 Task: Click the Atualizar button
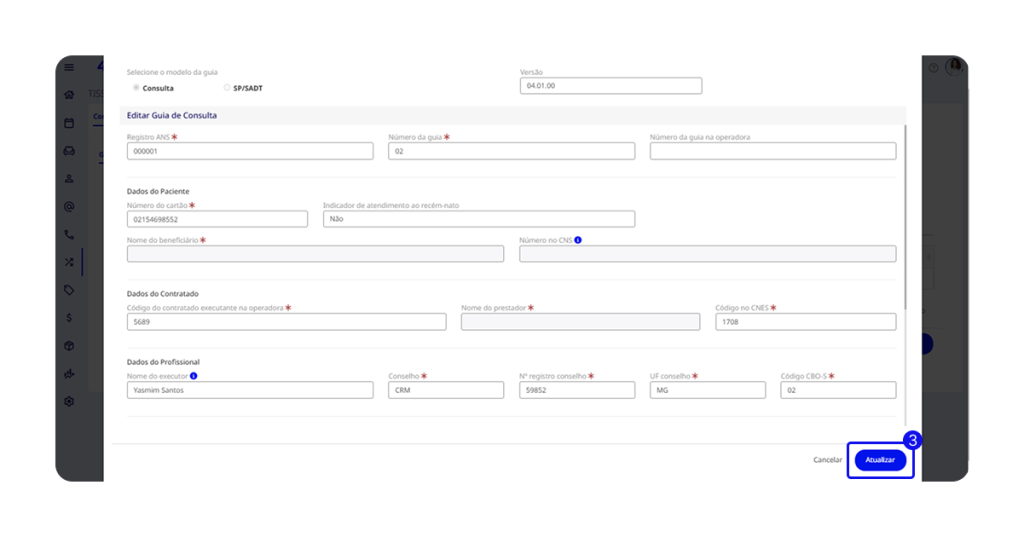pyautogui.click(x=880, y=460)
